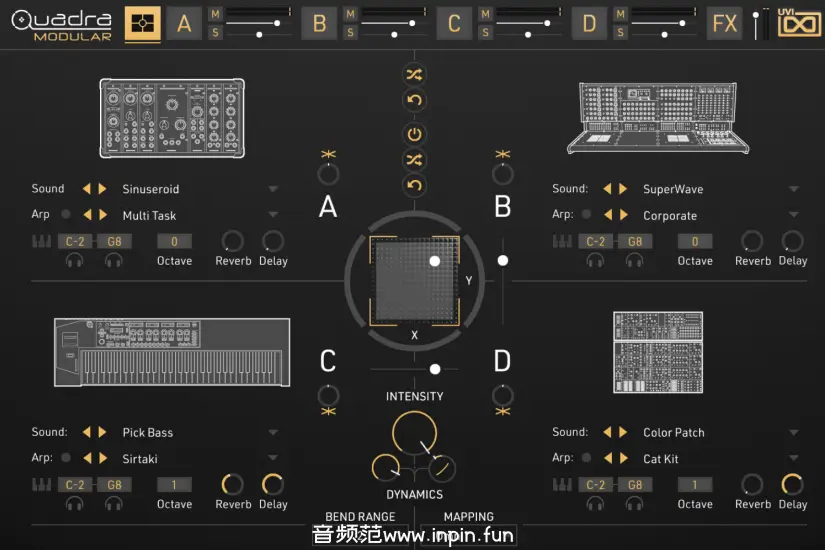This screenshot has width=825, height=550.
Task: Click the top shuffle randomize icon
Action: [414, 75]
